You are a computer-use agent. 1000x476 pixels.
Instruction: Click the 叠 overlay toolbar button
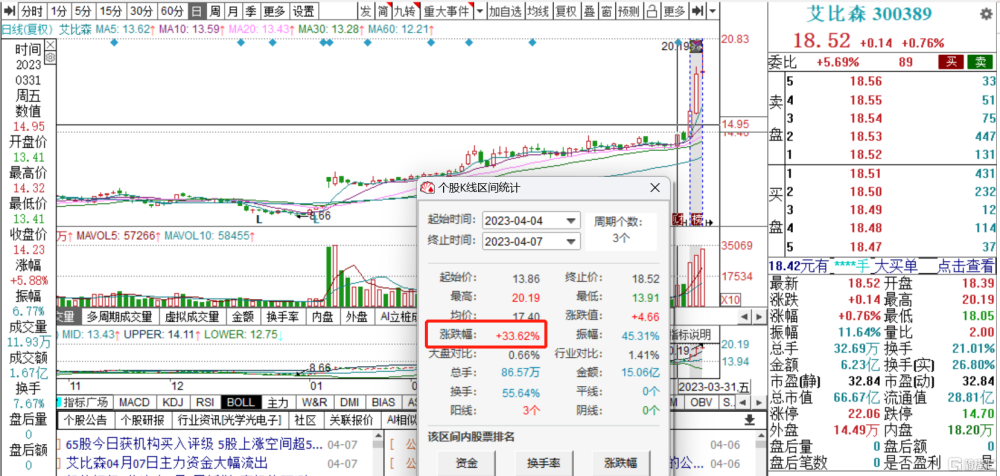pos(591,10)
